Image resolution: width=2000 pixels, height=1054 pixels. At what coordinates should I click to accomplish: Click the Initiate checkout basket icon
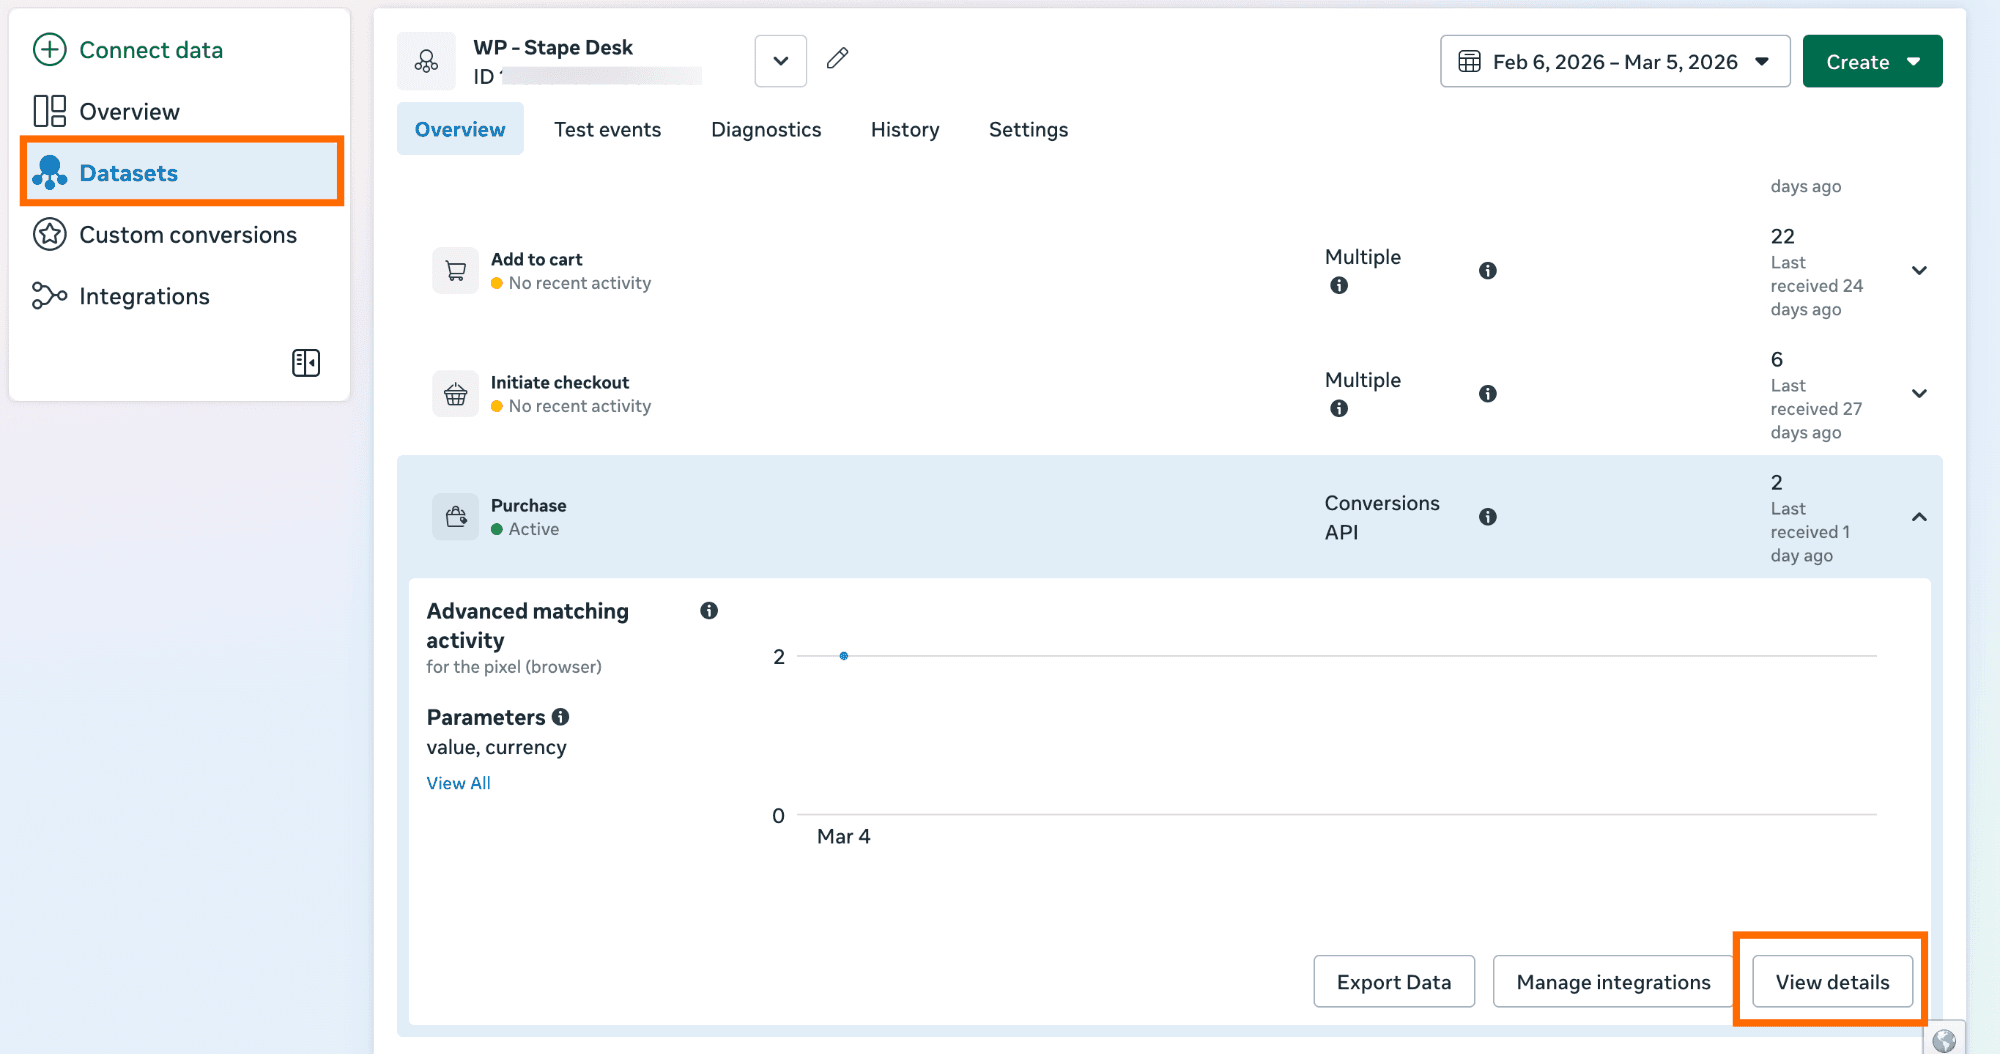tap(455, 394)
